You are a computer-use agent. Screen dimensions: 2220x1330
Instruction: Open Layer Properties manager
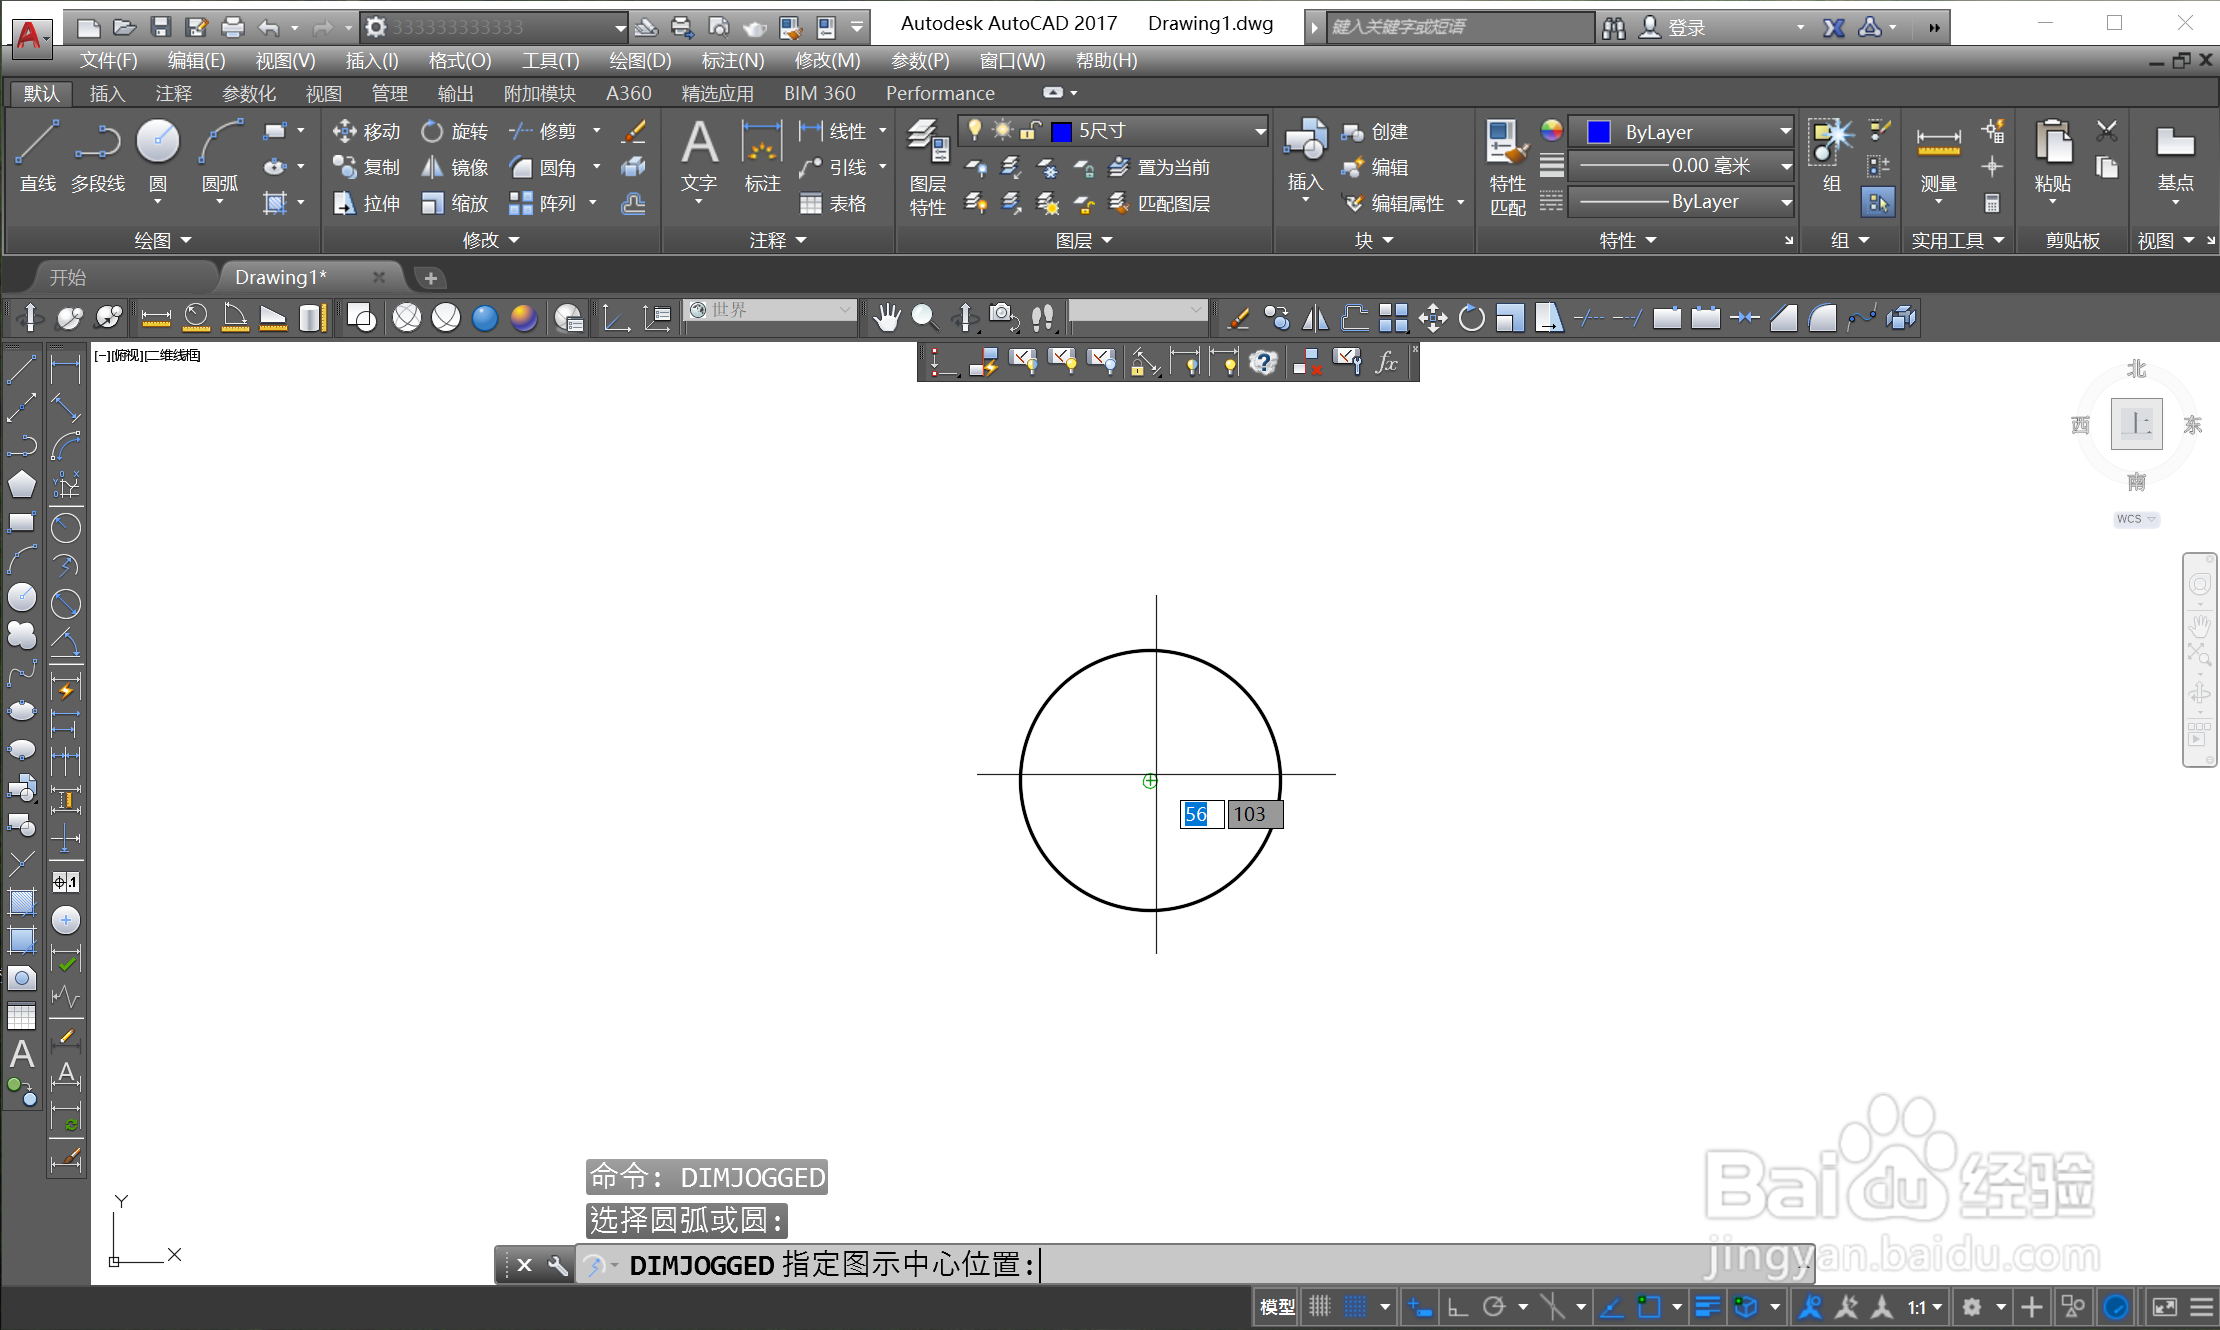927,165
